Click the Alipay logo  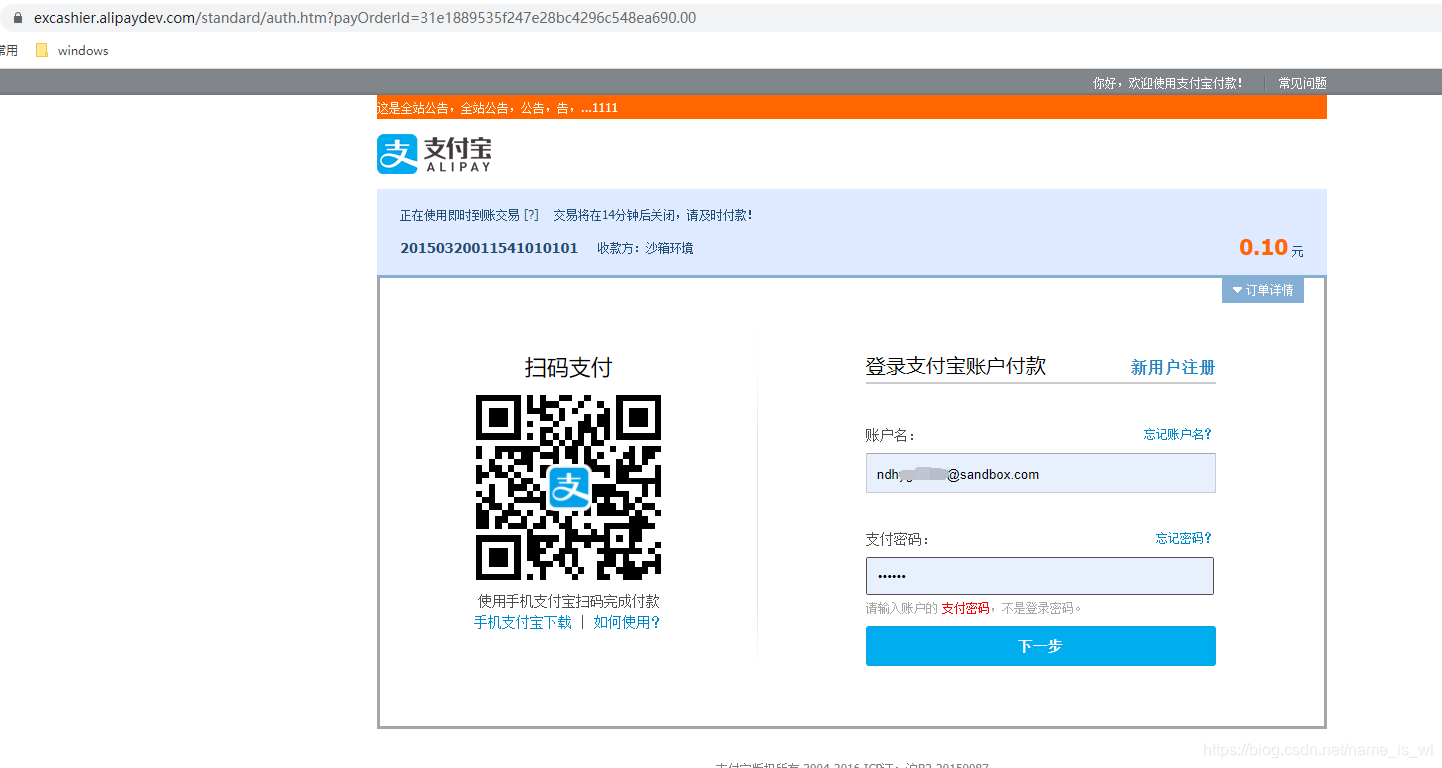click(x=434, y=154)
